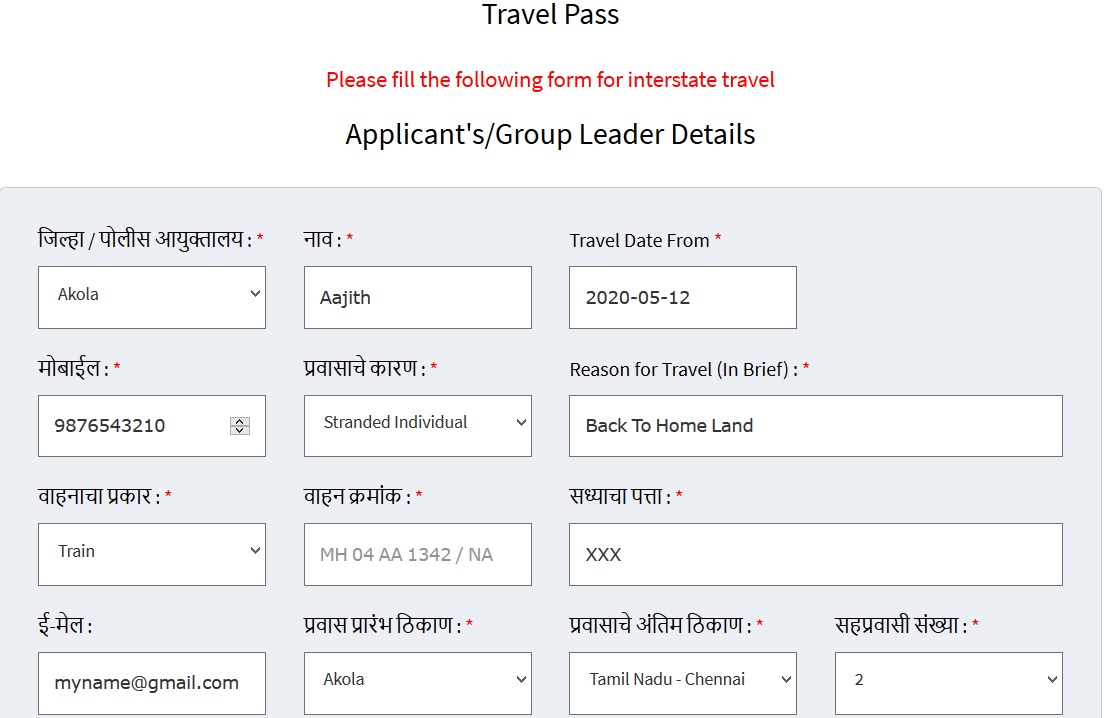The height and width of the screenshot is (718, 1104).
Task: Open the journey start place Akola dropdown
Action: pyautogui.click(x=418, y=681)
